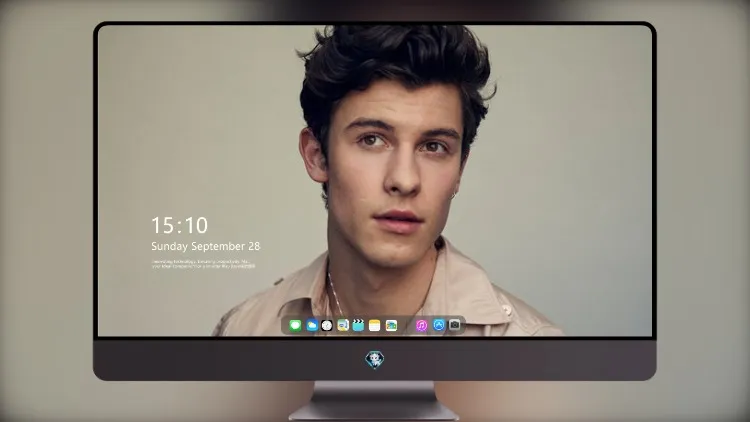Open the clapperboard video app in the dock
The image size is (750, 422).
click(358, 326)
